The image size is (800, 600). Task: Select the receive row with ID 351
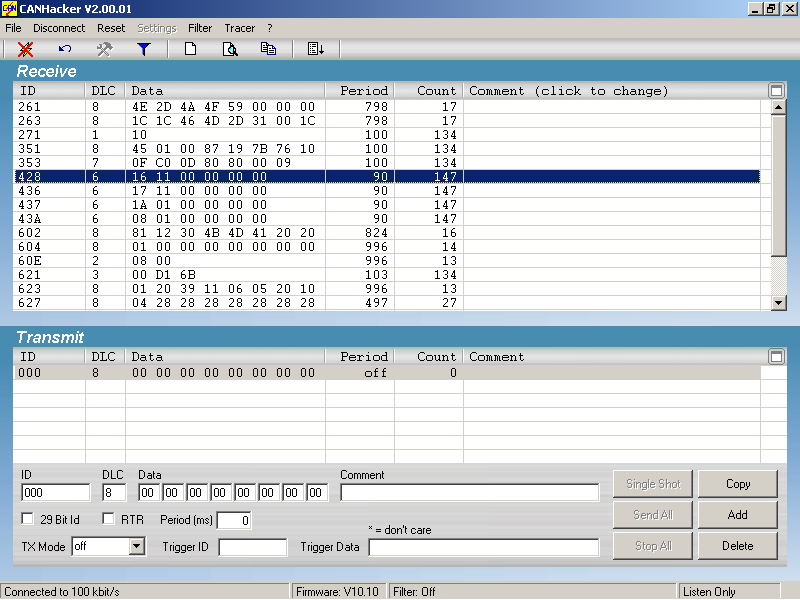pyautogui.click(x=387, y=149)
